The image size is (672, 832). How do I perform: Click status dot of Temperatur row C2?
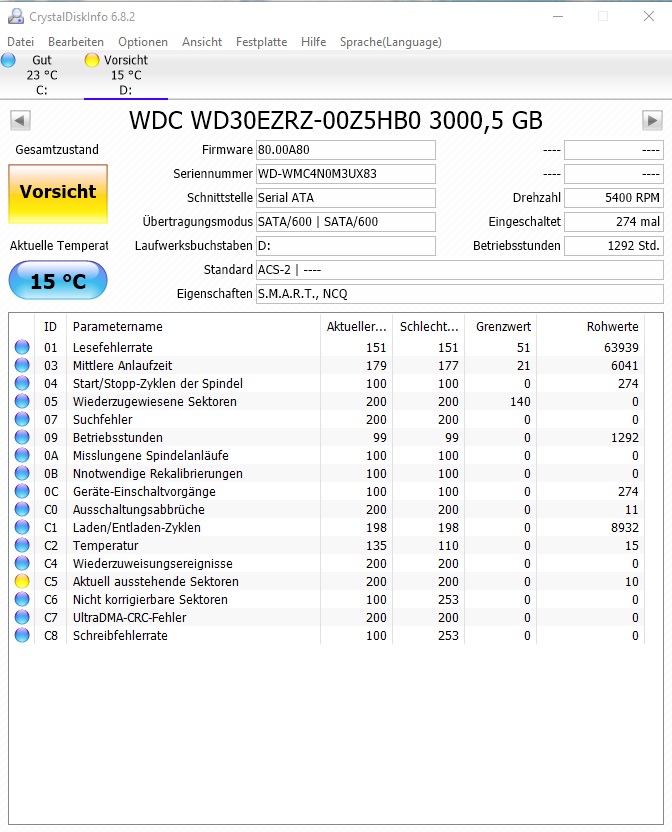[22, 545]
